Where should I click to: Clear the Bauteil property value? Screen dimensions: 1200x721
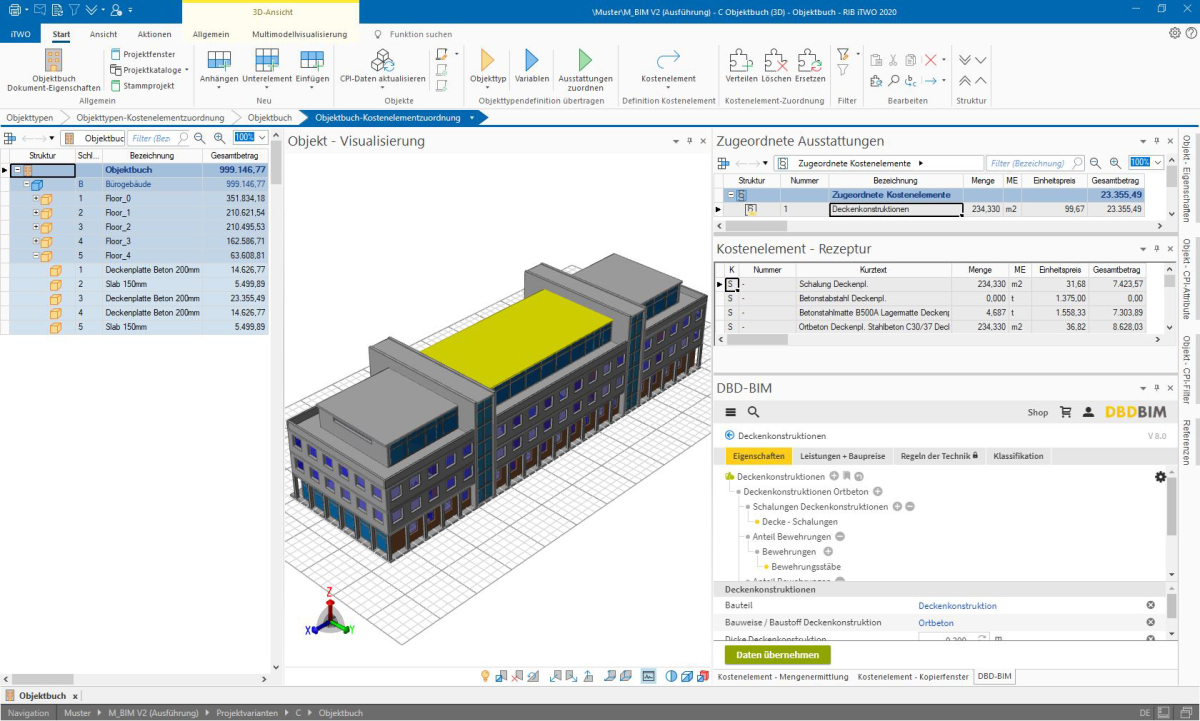pos(1150,606)
